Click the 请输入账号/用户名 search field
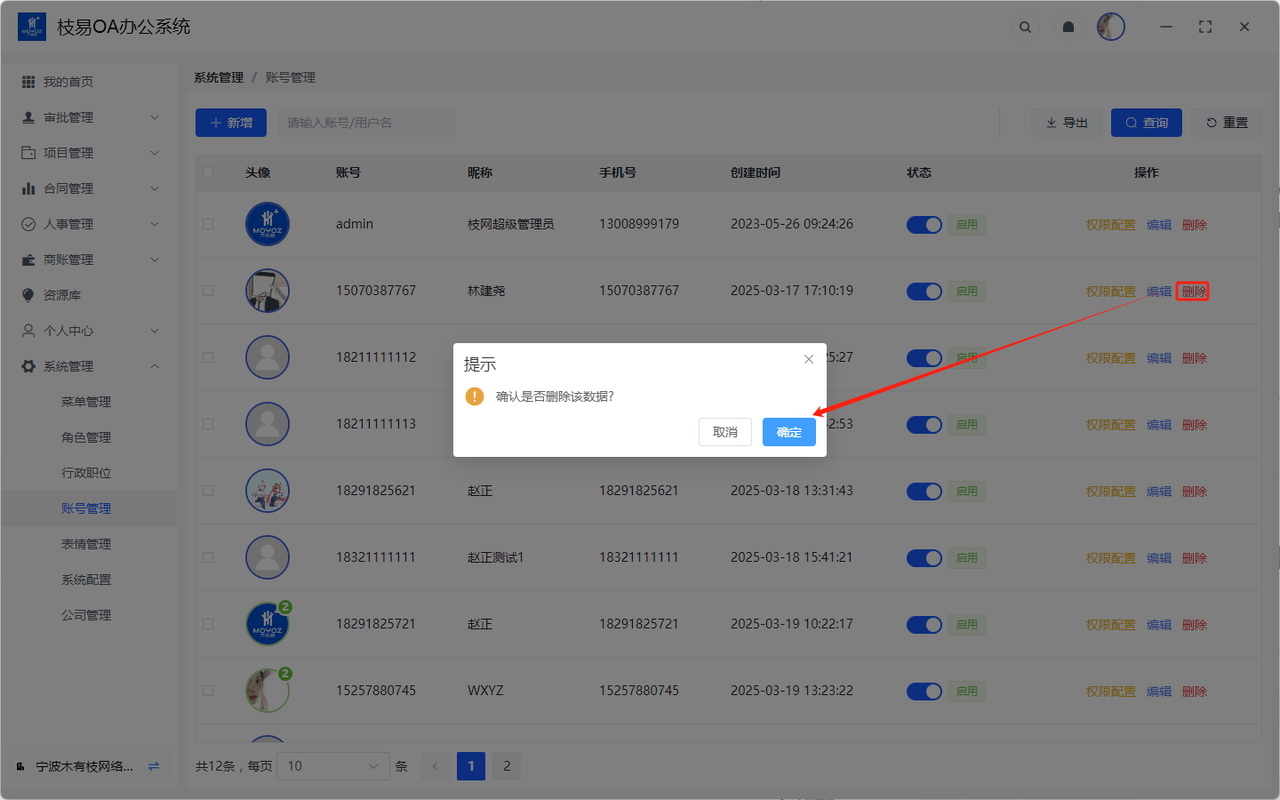 click(x=365, y=123)
